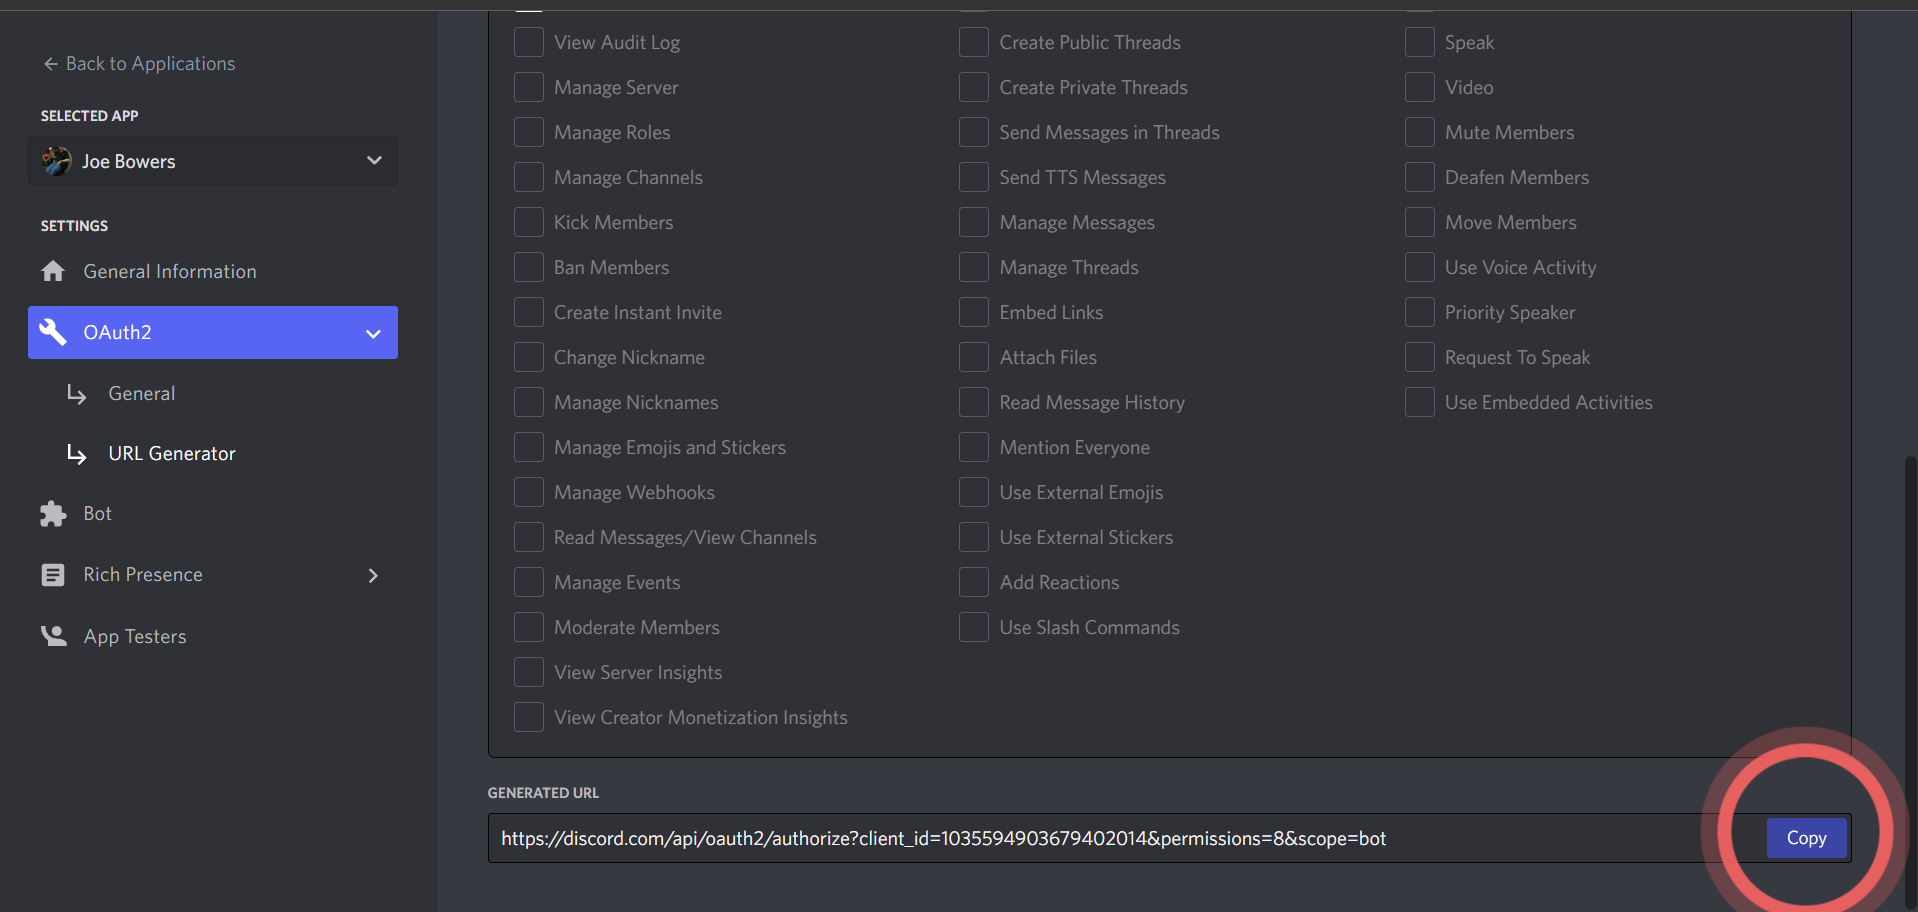Click the Bot puzzle piece icon
The image size is (1918, 912).
(x=53, y=514)
